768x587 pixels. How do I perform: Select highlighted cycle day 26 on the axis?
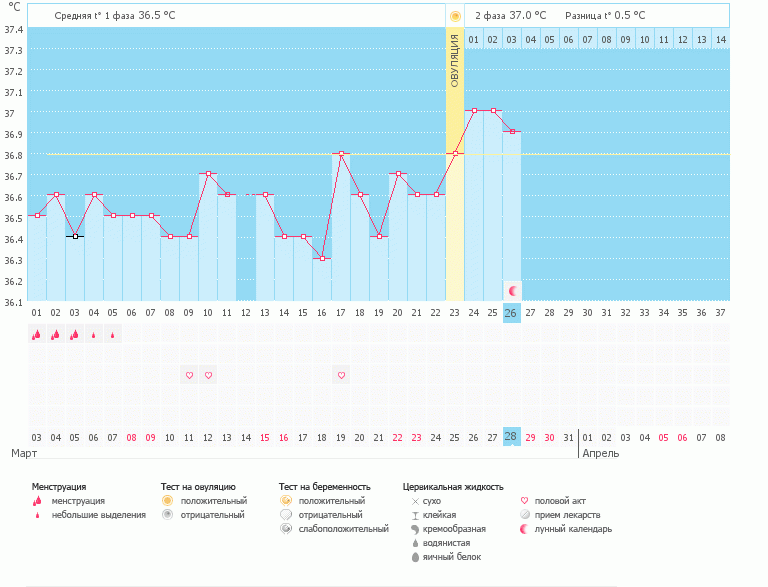[x=511, y=313]
